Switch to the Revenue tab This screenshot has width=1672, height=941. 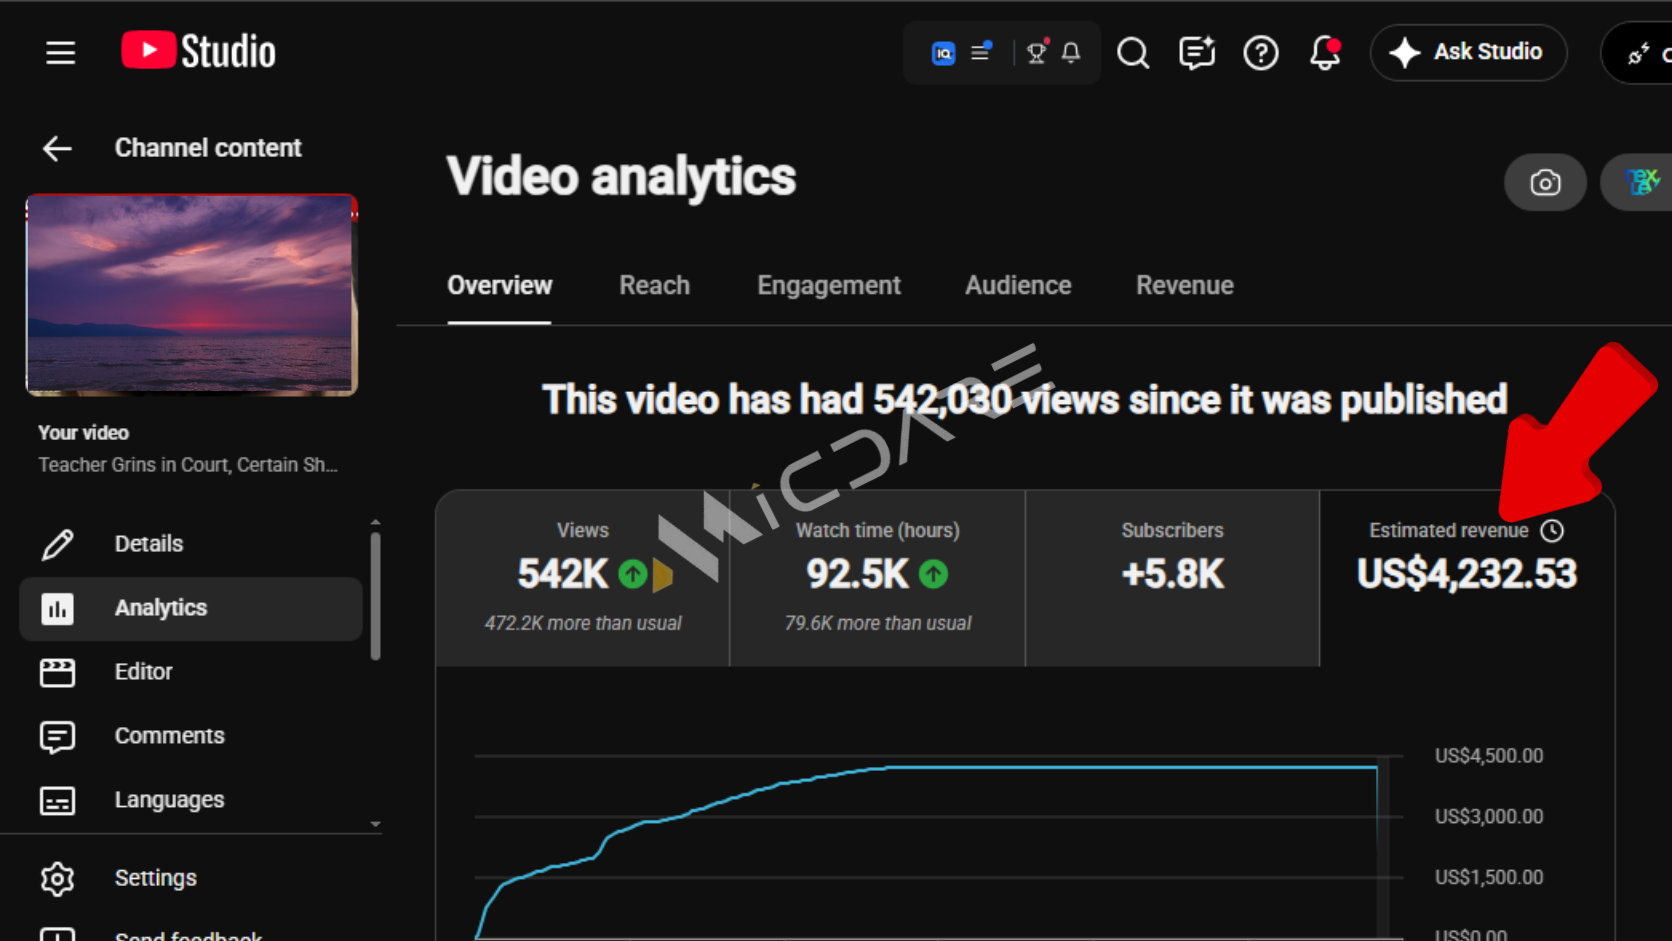(x=1185, y=286)
